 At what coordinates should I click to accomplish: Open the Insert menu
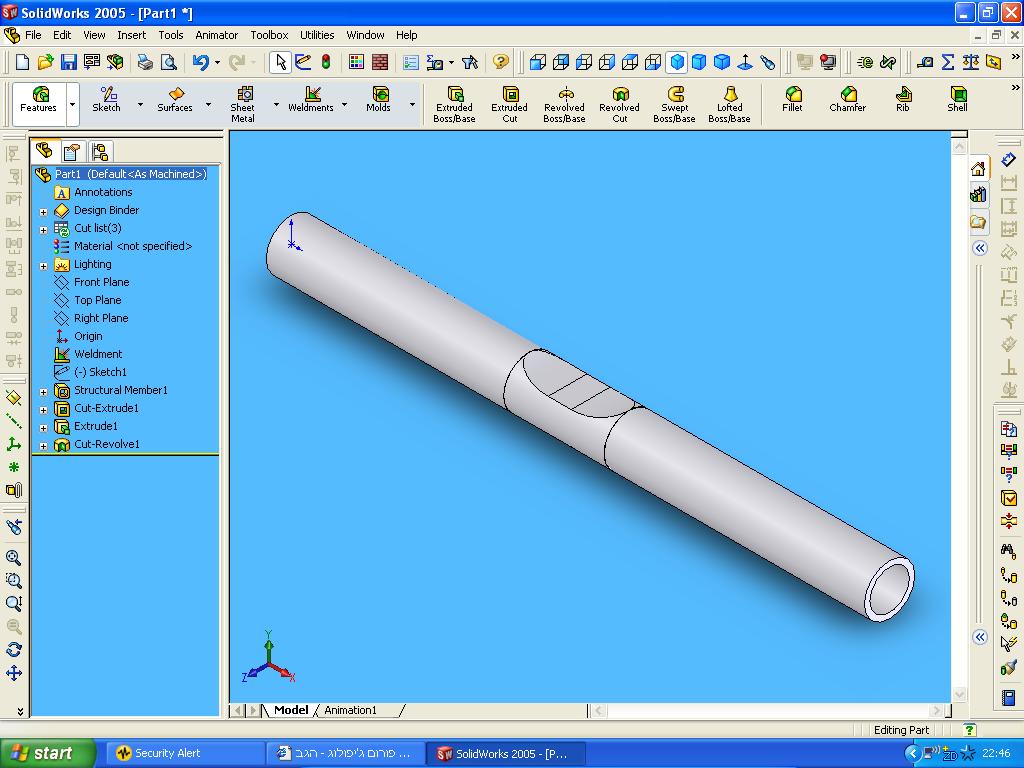click(131, 35)
